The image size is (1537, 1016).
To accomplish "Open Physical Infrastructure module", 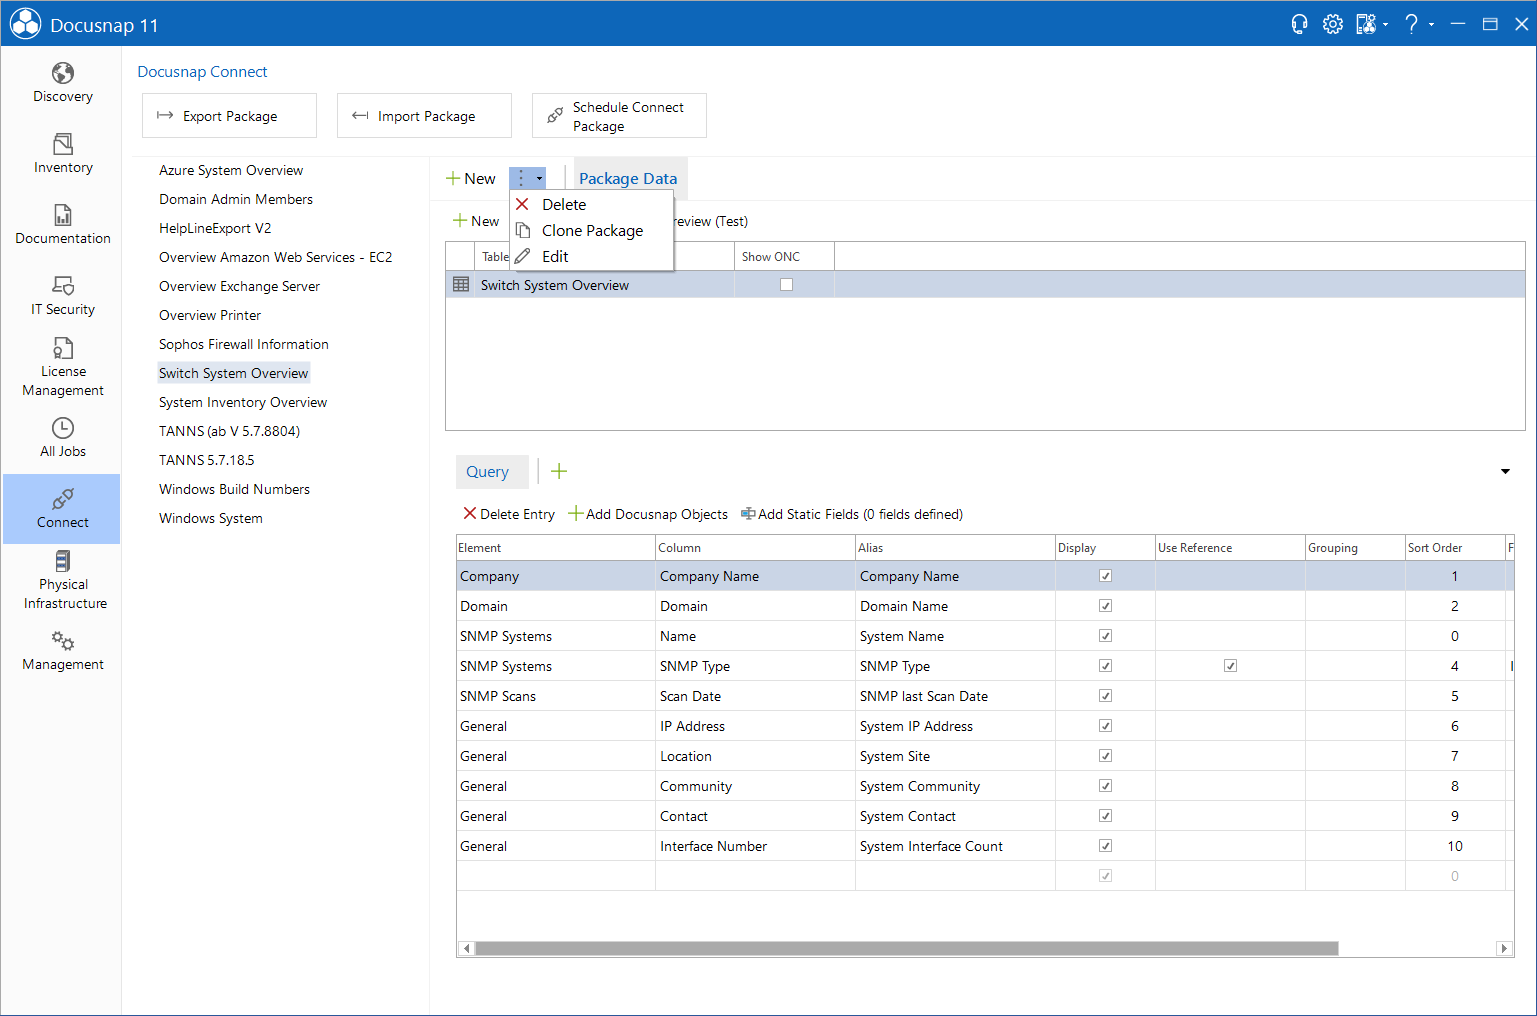I will tap(62, 580).
